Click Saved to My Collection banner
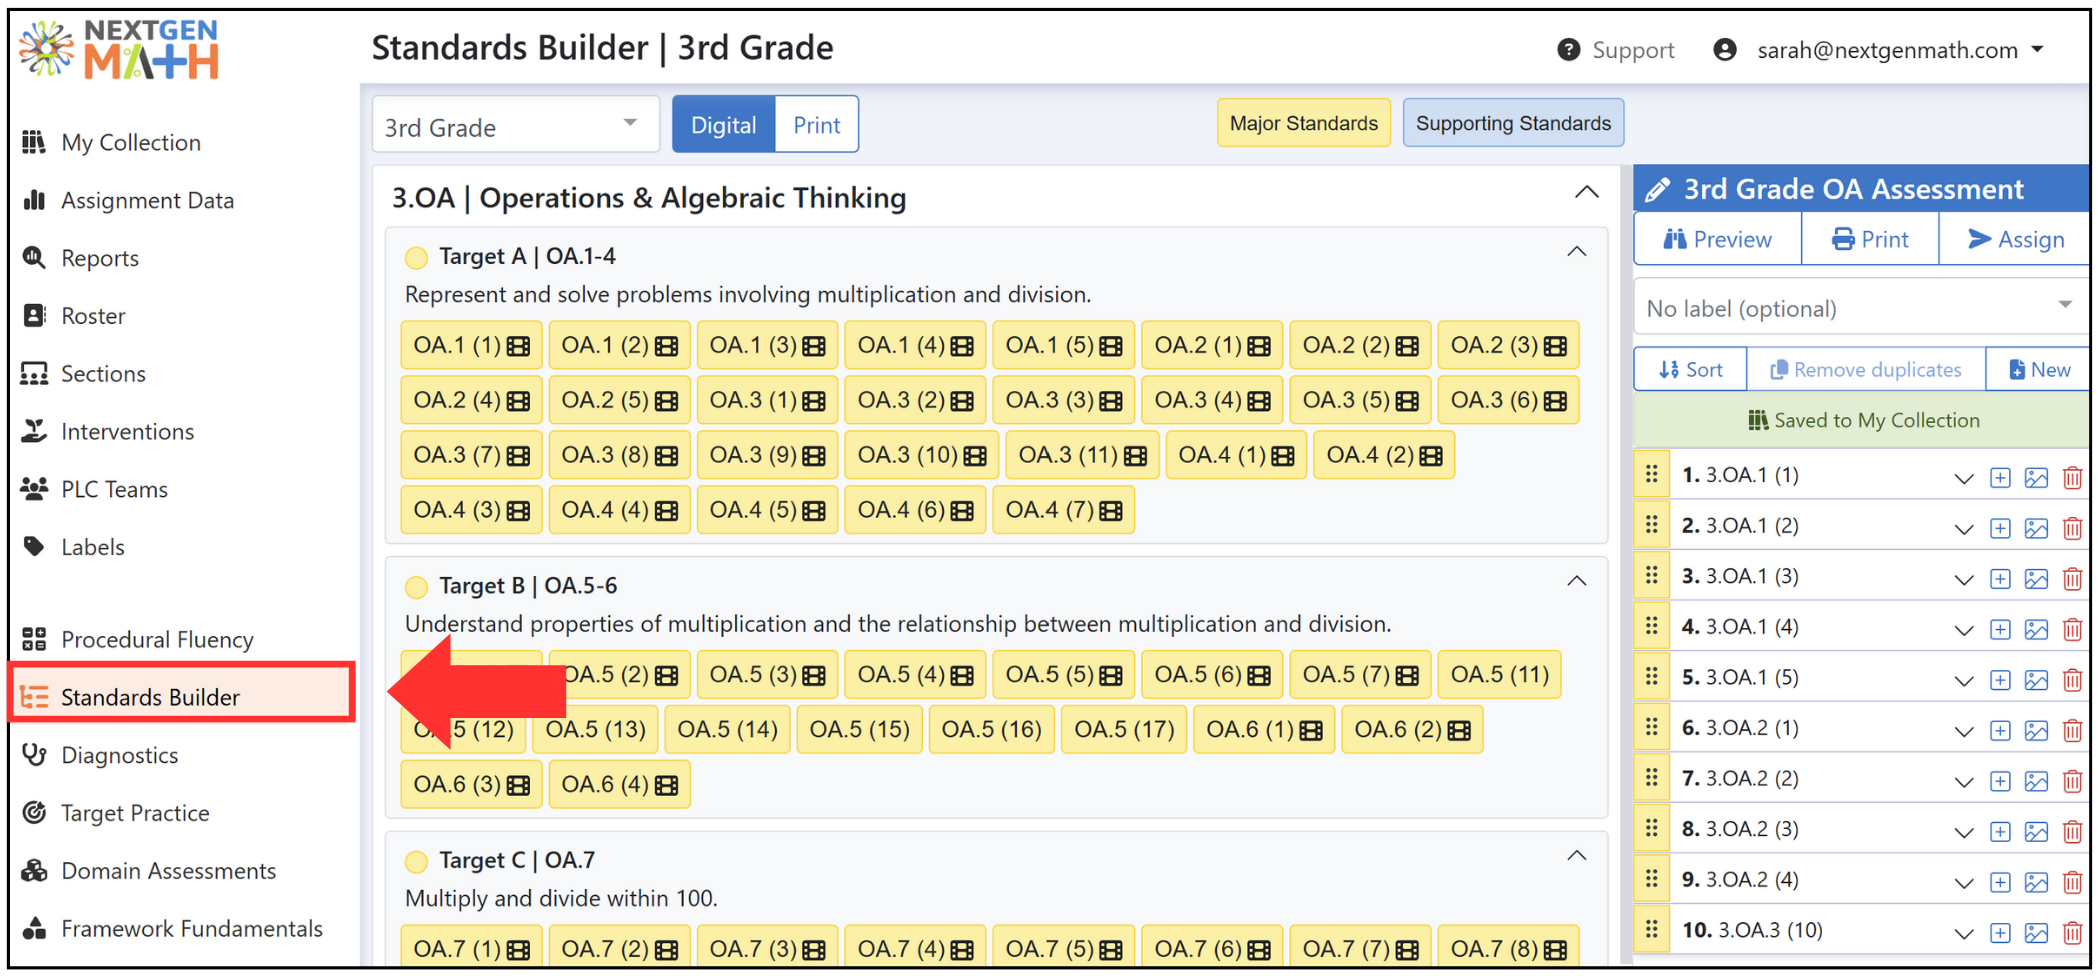 (1862, 421)
